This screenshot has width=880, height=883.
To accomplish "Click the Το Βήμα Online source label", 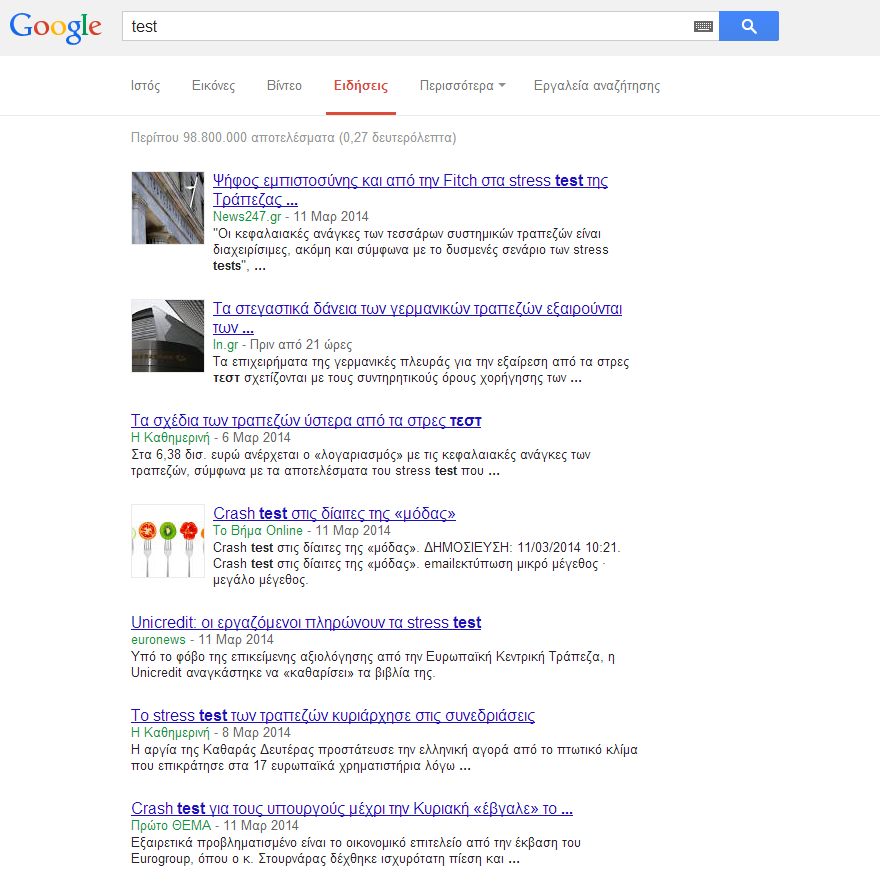I will (x=258, y=530).
